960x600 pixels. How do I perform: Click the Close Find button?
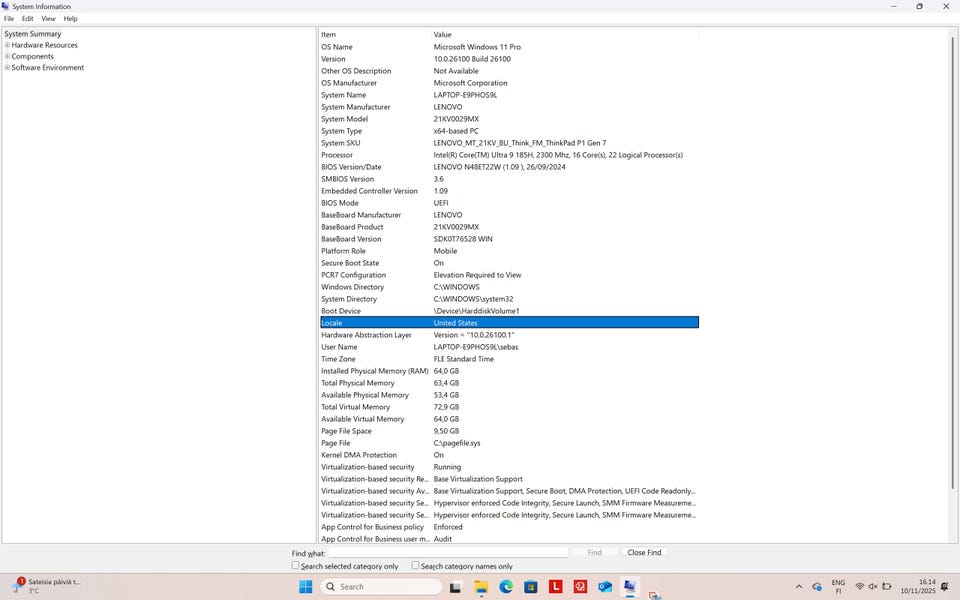[x=644, y=552]
